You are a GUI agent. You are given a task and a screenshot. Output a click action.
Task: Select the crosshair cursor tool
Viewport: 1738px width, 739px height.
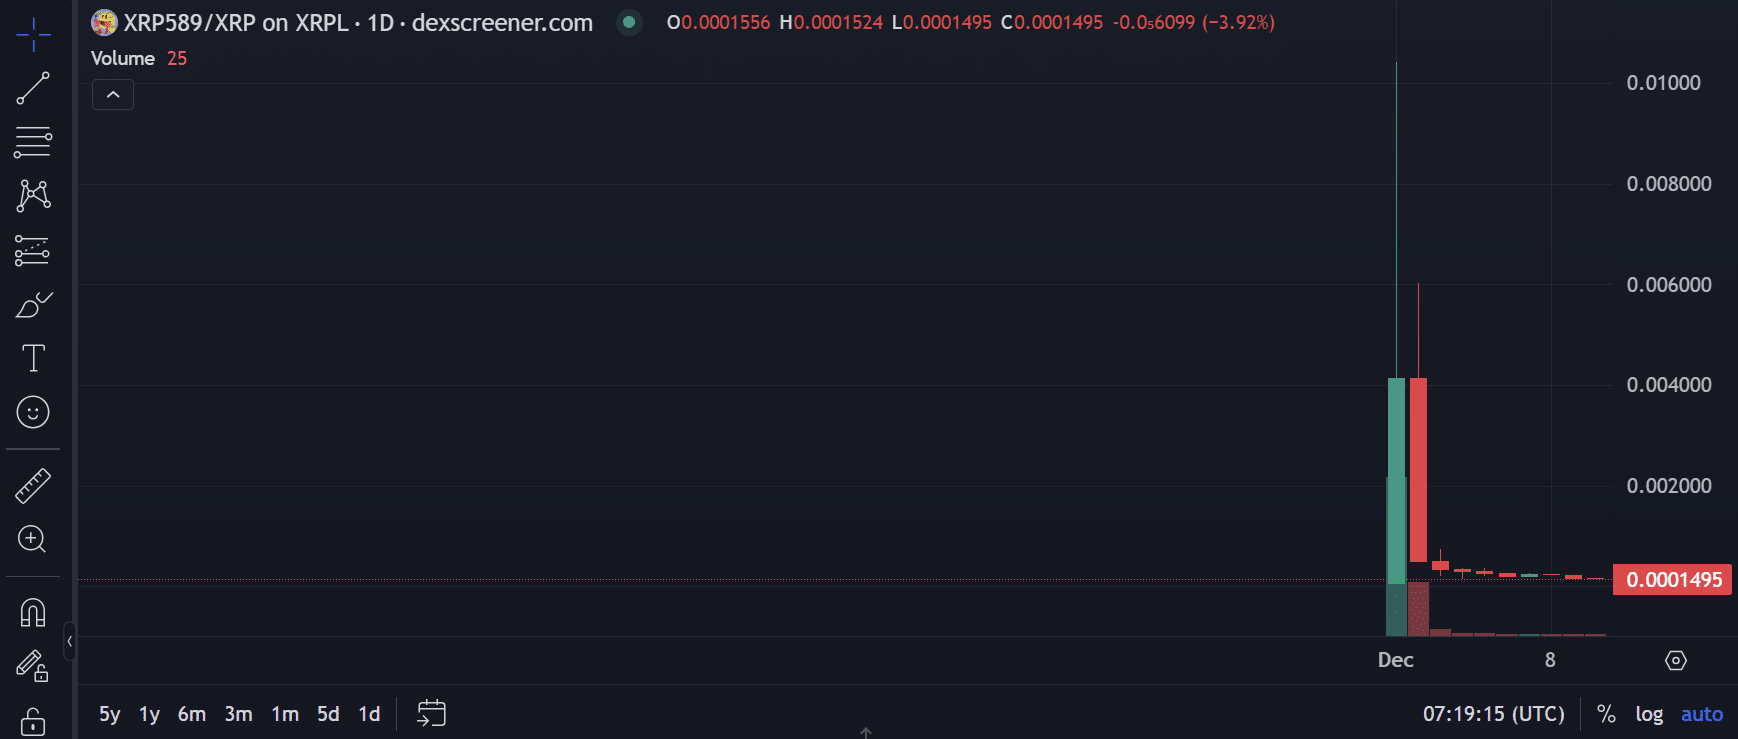pos(33,34)
